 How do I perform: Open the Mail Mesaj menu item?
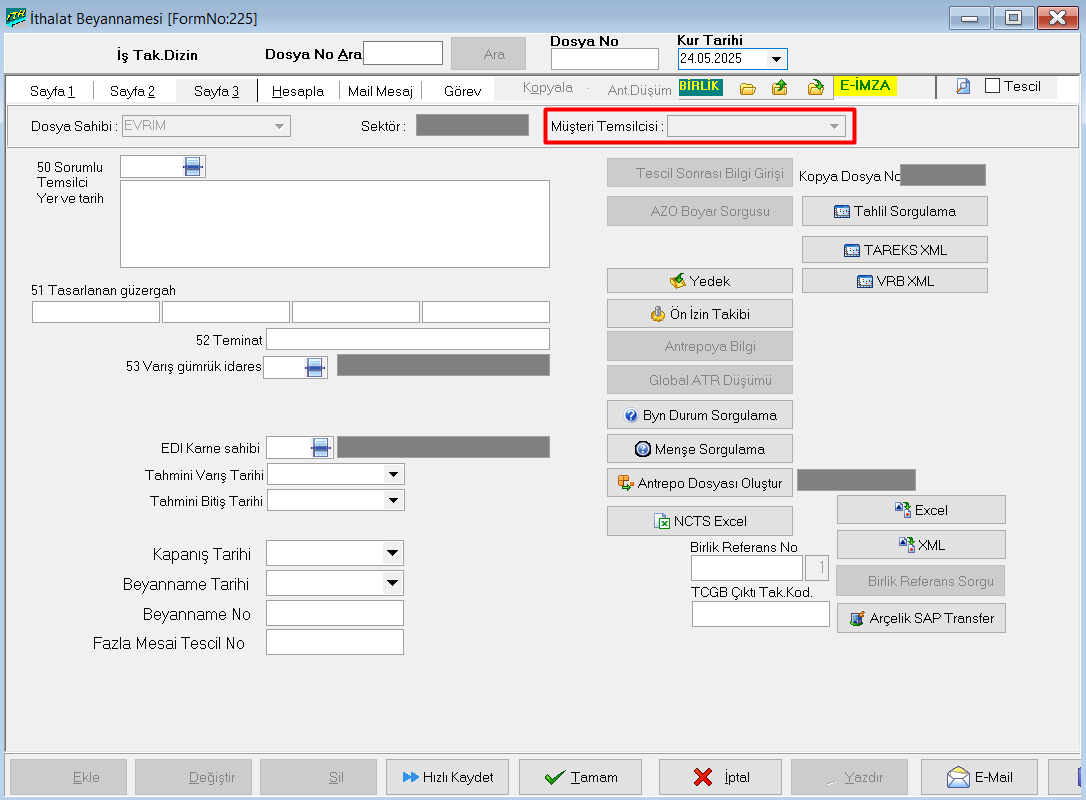click(380, 91)
